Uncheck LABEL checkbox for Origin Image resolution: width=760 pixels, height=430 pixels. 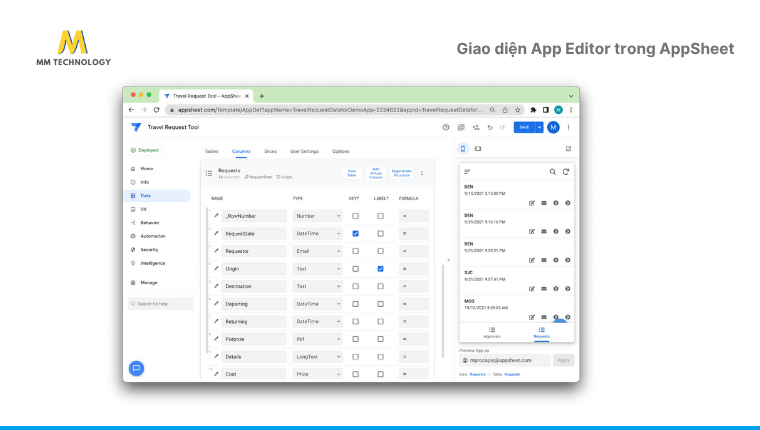pyautogui.click(x=380, y=269)
